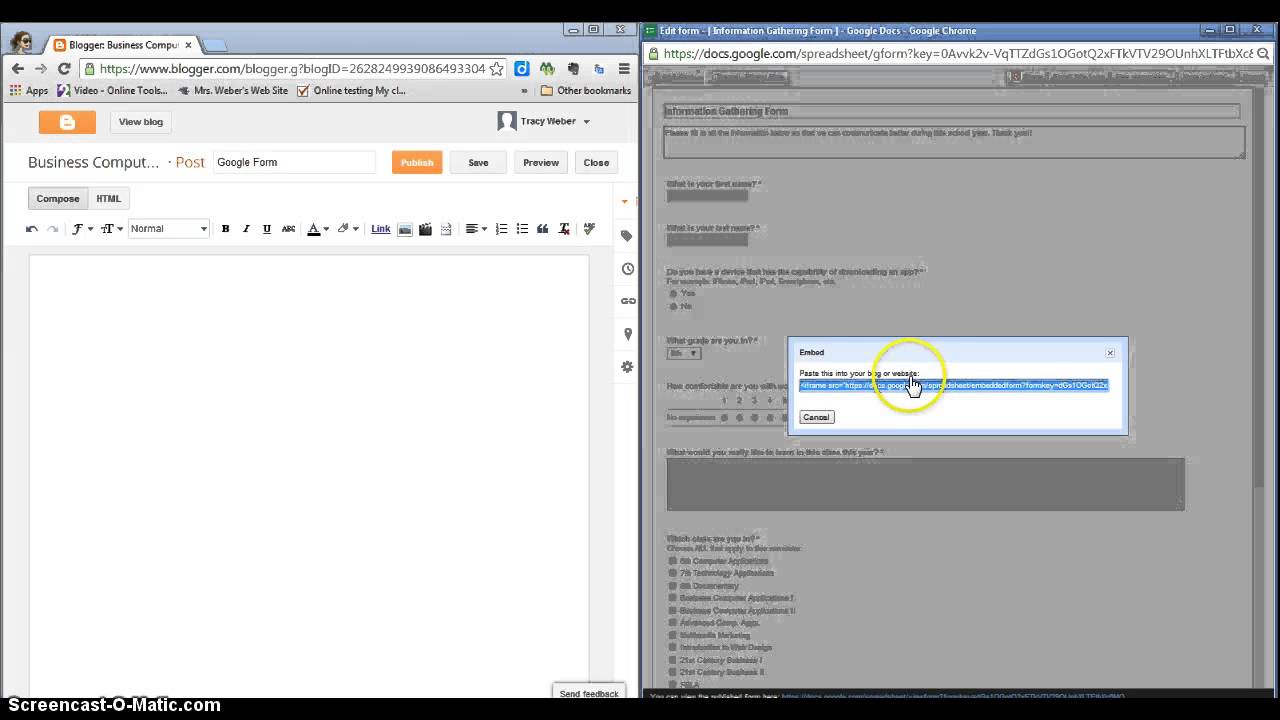The width and height of the screenshot is (1280, 720).
Task: Save the blog post draft
Action: (x=478, y=163)
